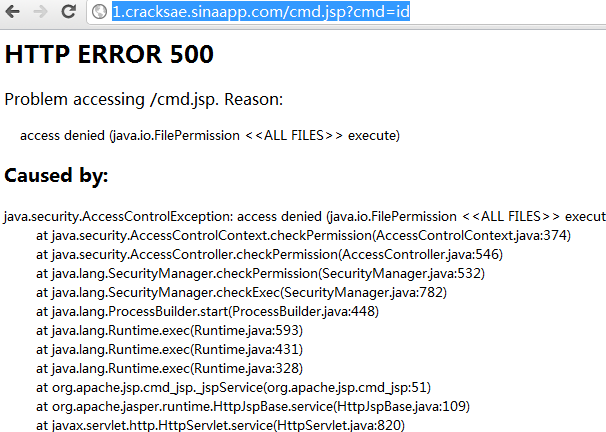606x432 pixels.
Task: Click the cmd_jsp._jspService stack line
Action: click(233, 387)
